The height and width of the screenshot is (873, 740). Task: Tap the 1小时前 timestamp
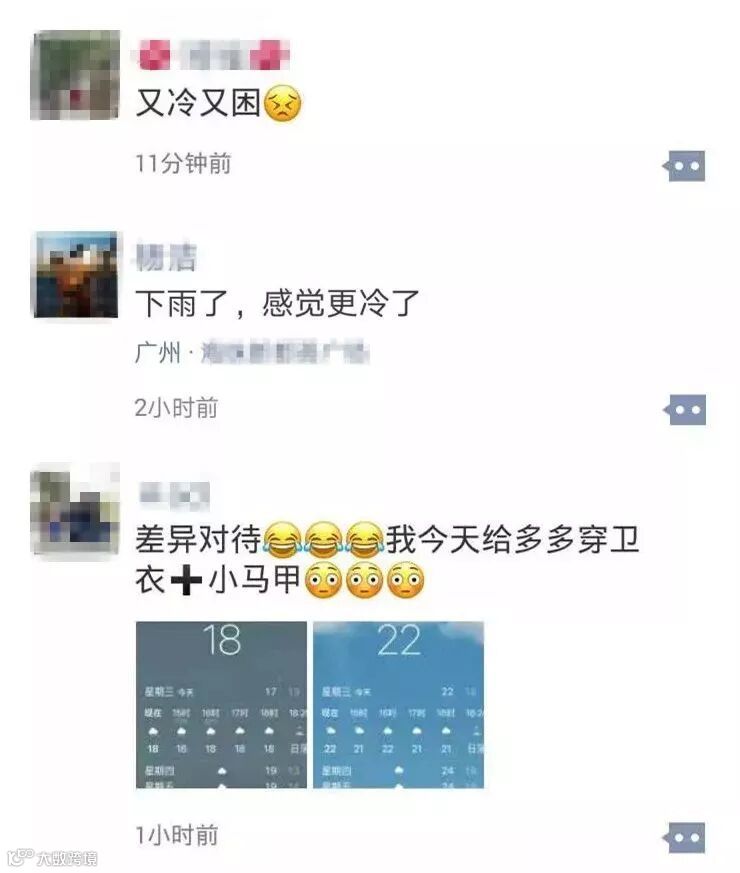177,836
